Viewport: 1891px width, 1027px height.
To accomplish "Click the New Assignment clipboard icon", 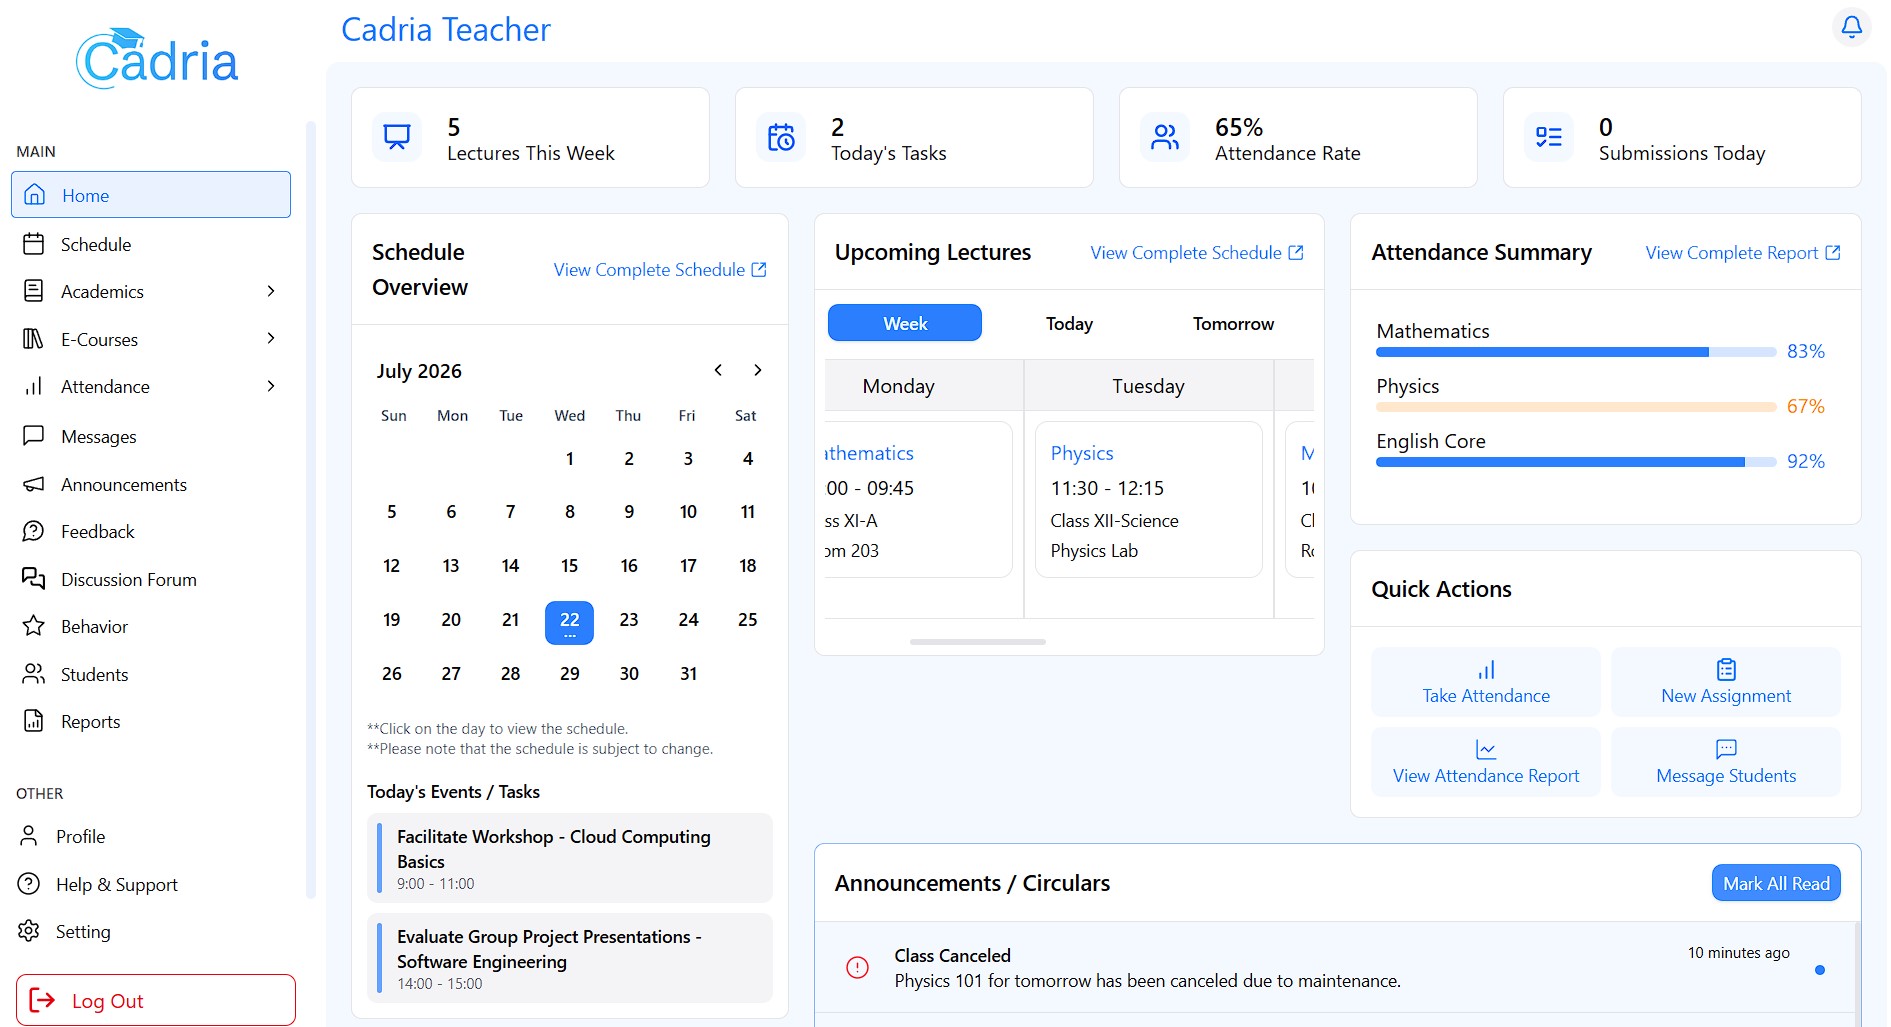I will pos(1726,669).
